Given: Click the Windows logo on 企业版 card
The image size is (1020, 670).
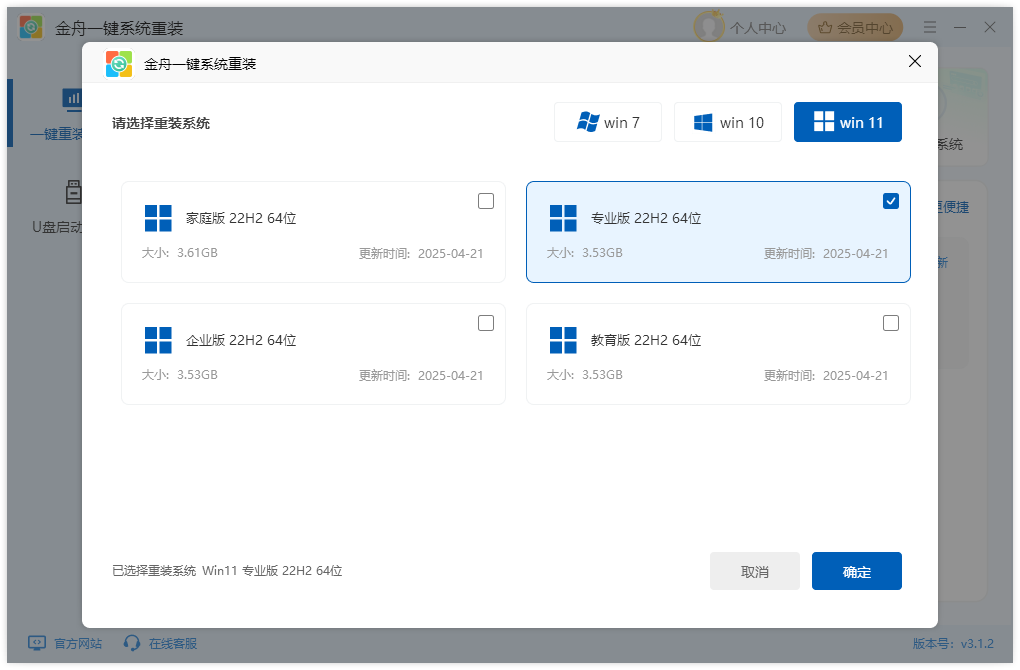Looking at the screenshot, I should (158, 340).
